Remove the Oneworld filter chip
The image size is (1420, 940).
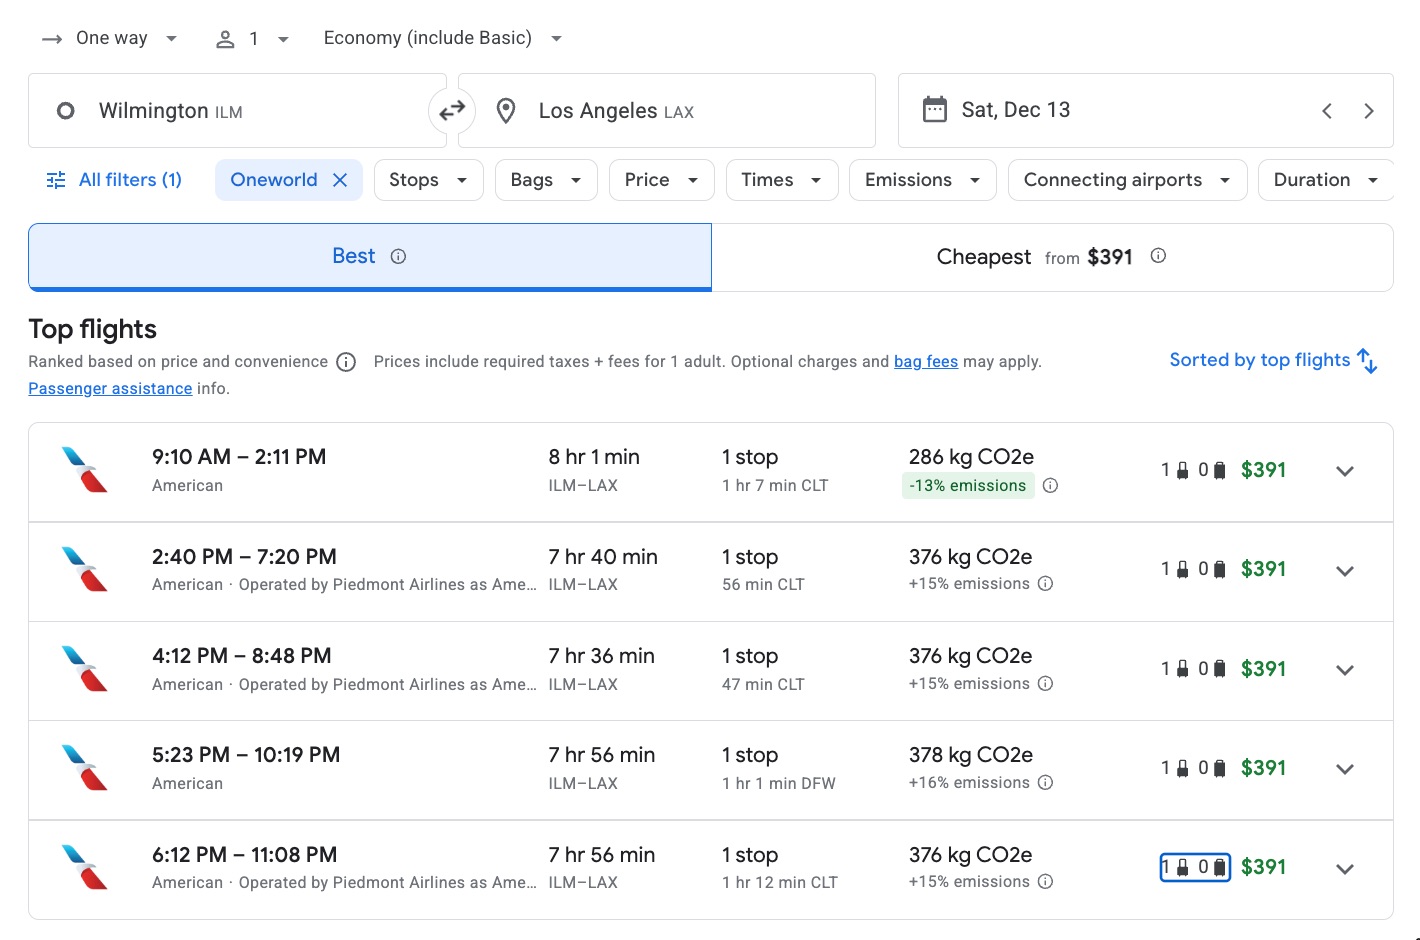click(340, 179)
